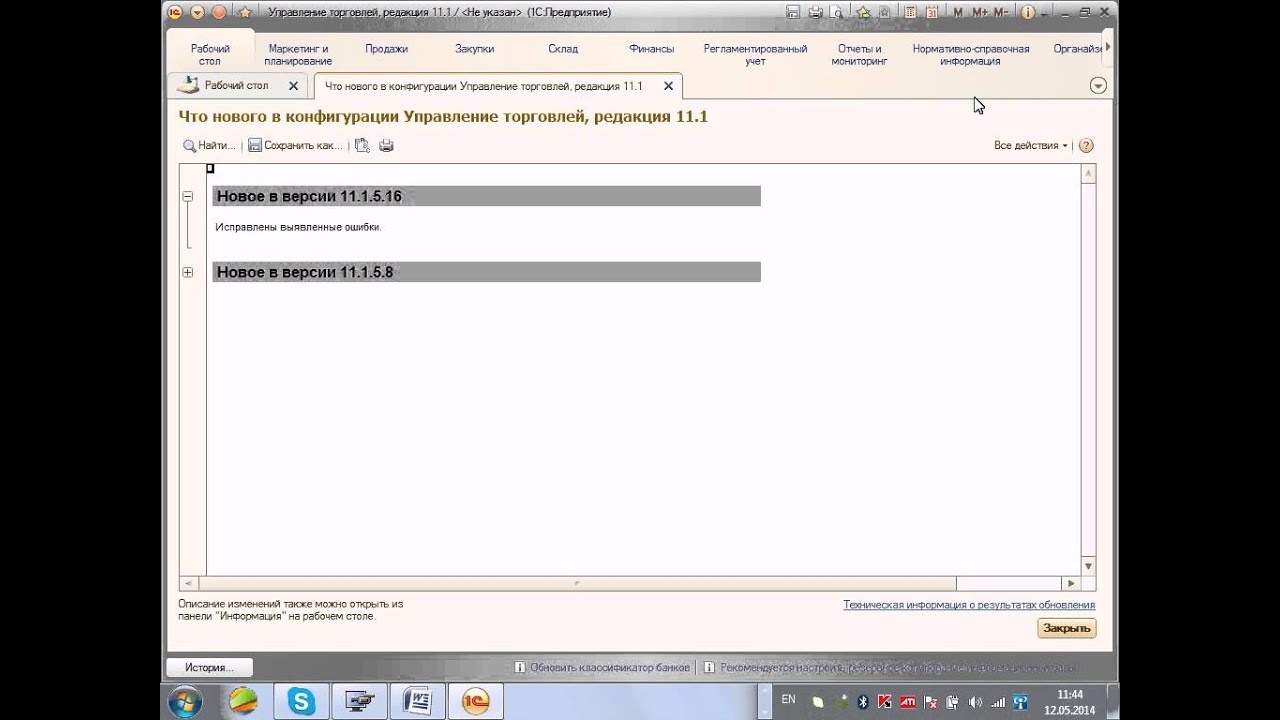Viewport: 1280px width, 720px height.
Task: Click the horizontal scrollbar thumb
Action: [577, 583]
